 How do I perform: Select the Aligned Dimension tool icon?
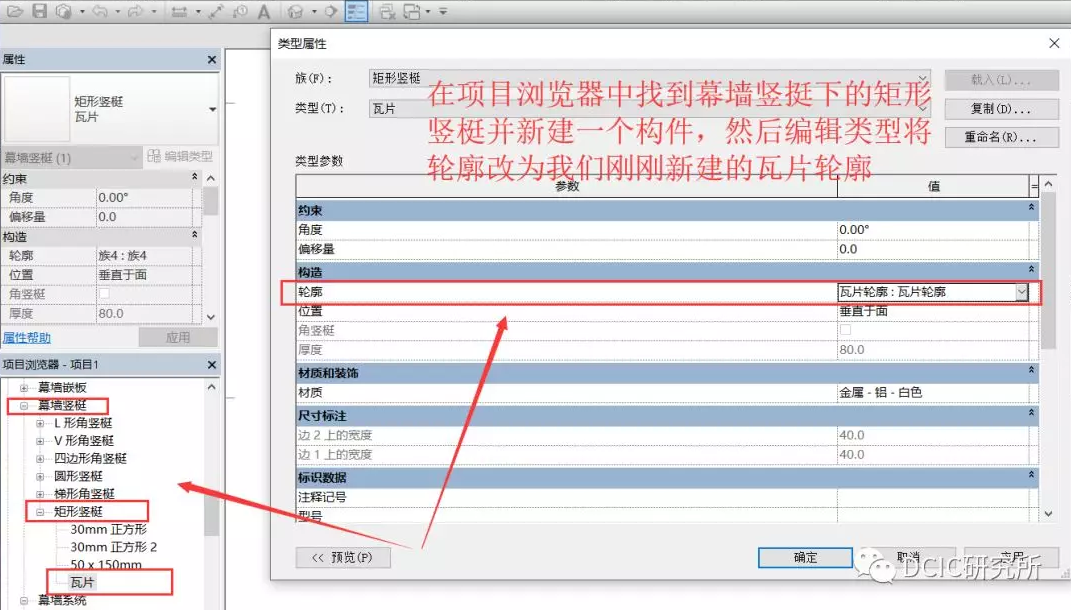[216, 11]
